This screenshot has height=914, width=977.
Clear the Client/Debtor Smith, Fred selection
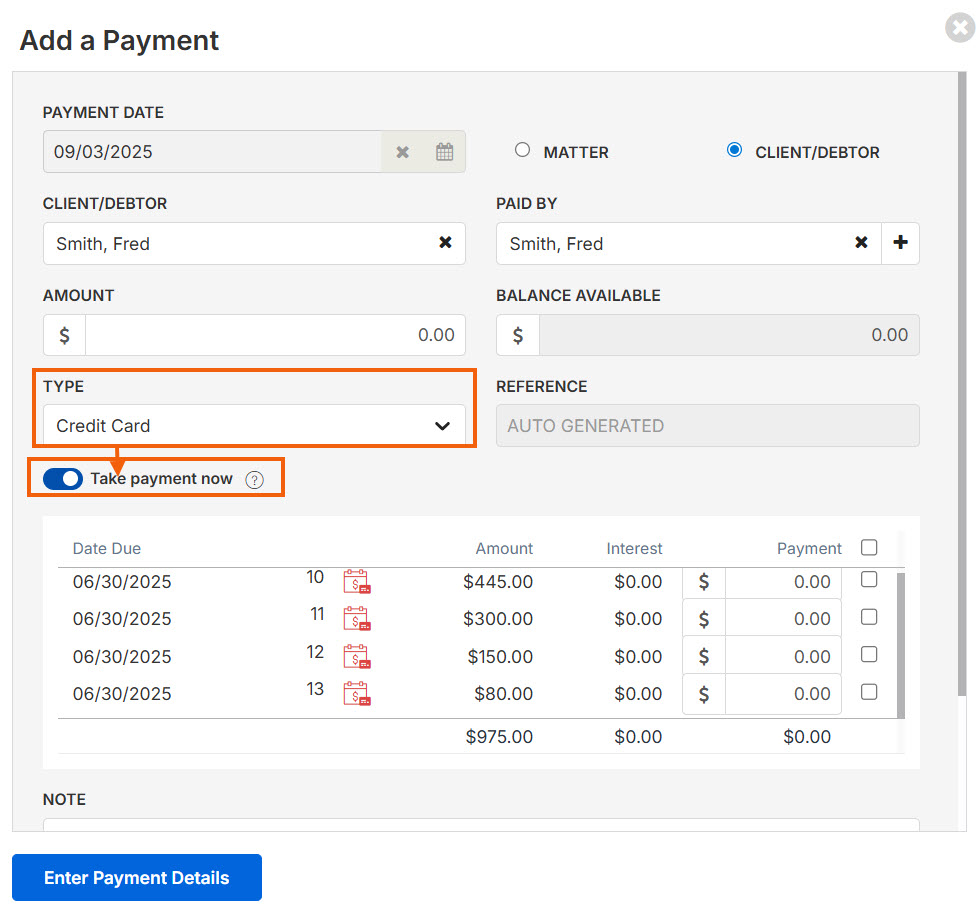(445, 243)
